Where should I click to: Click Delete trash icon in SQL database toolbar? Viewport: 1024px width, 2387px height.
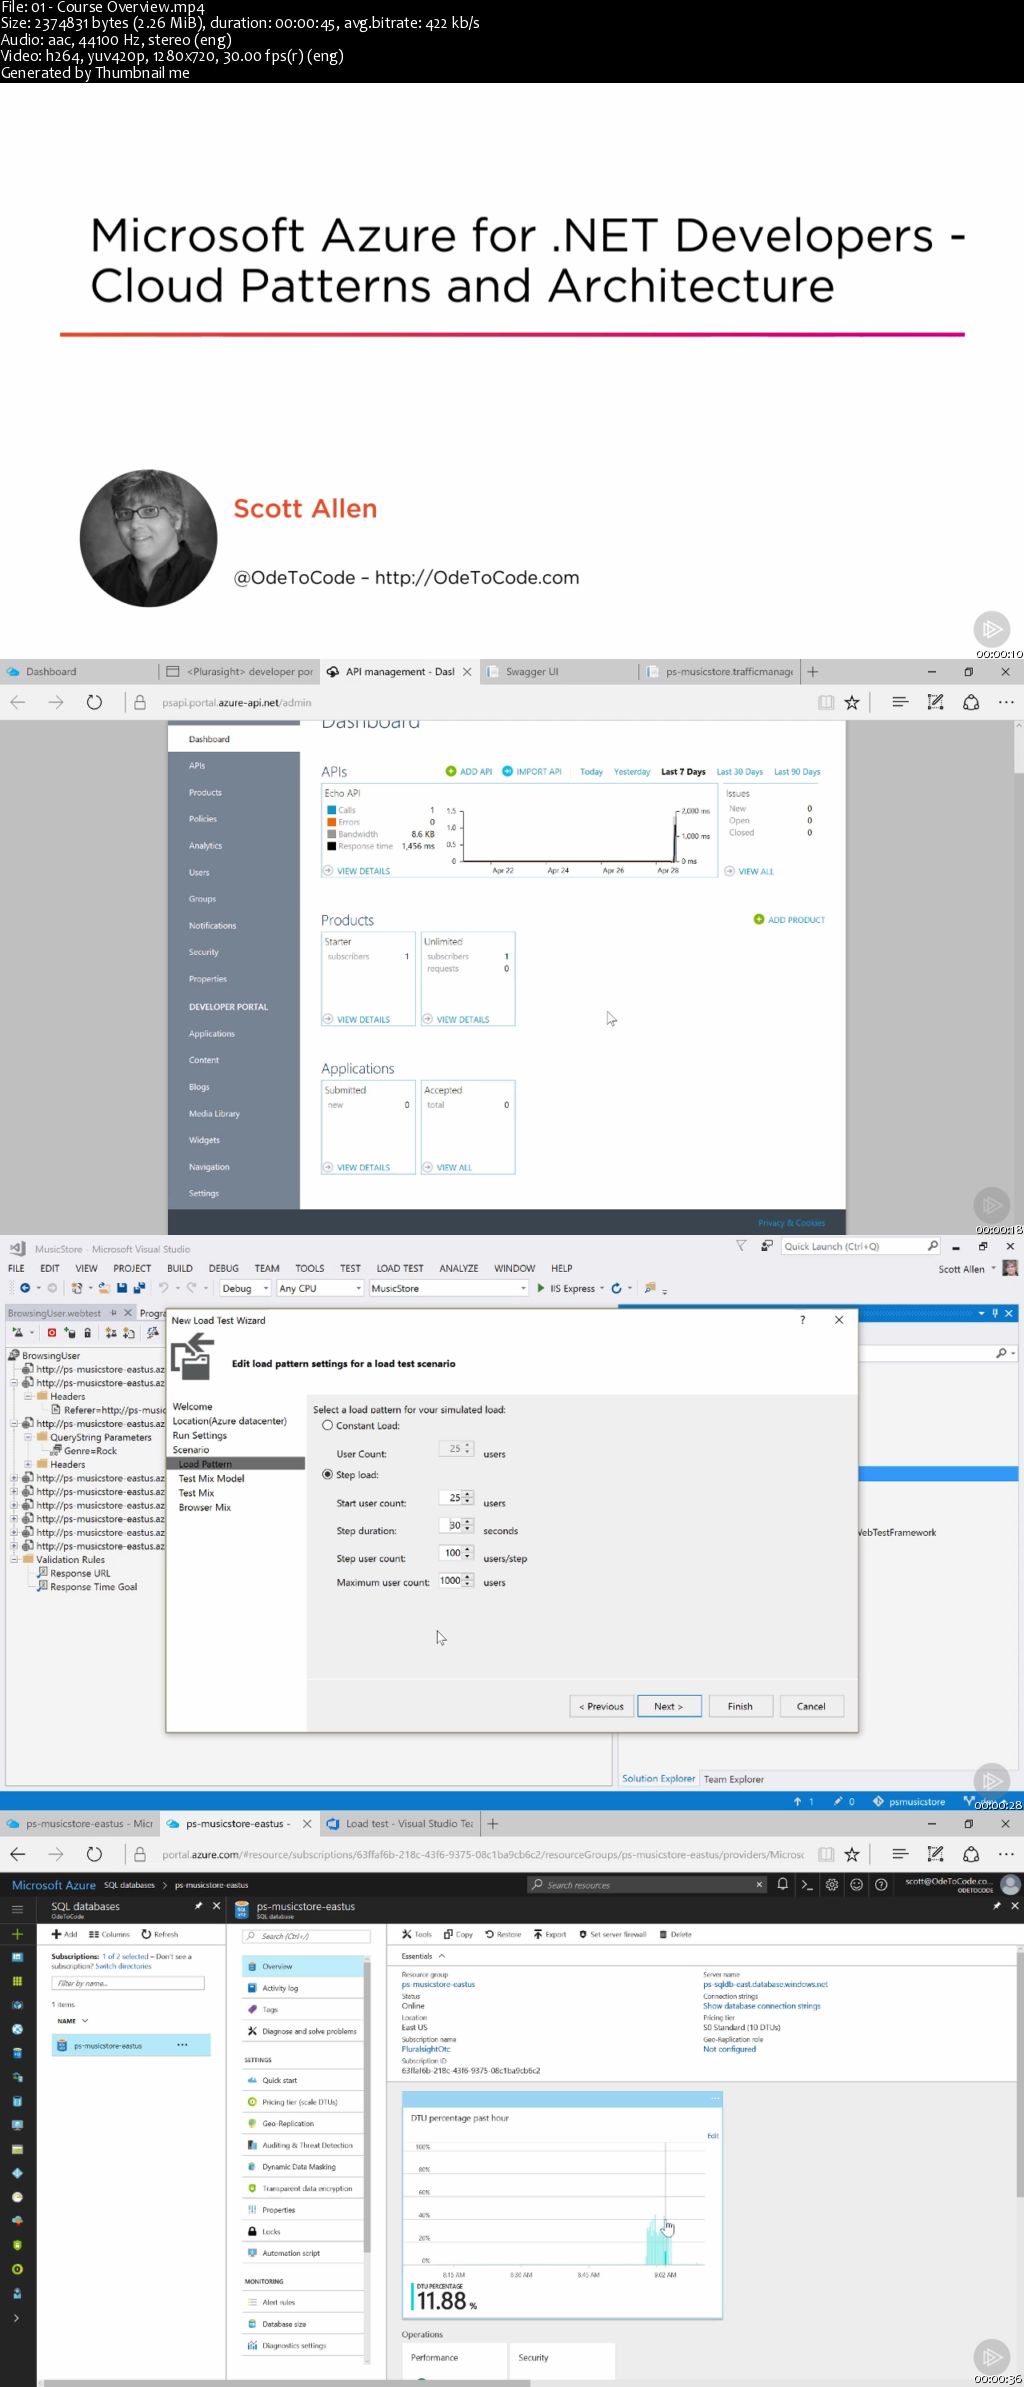(663, 1934)
